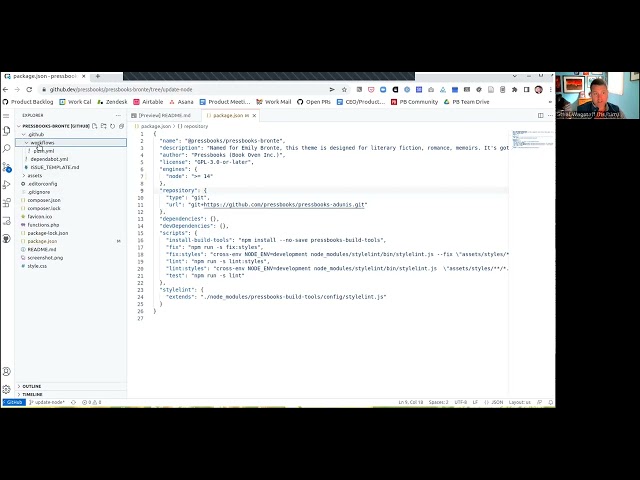Open Explorer views and more actions menu
Viewport: 640px width, 480px height.
(118, 116)
